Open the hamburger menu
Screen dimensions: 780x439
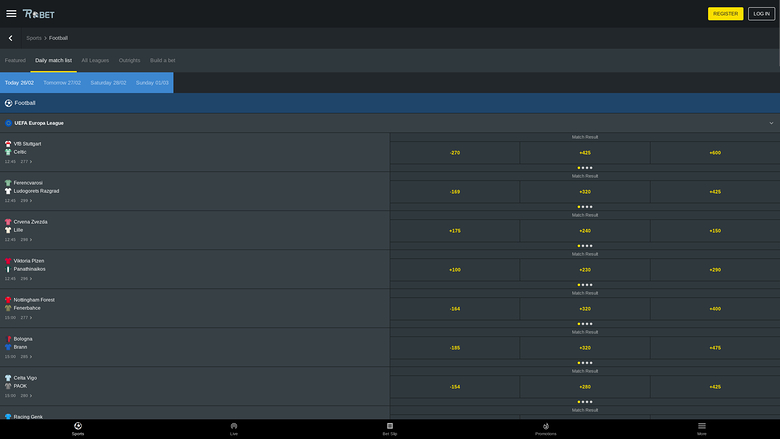pos(11,13)
